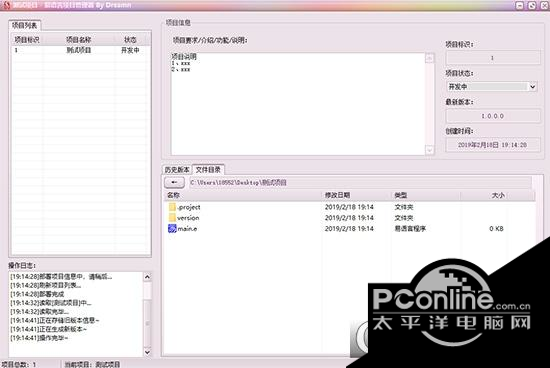Click log entry [19:14:41]正在生成新版本
This screenshot has width=550, height=368.
click(x=48, y=329)
